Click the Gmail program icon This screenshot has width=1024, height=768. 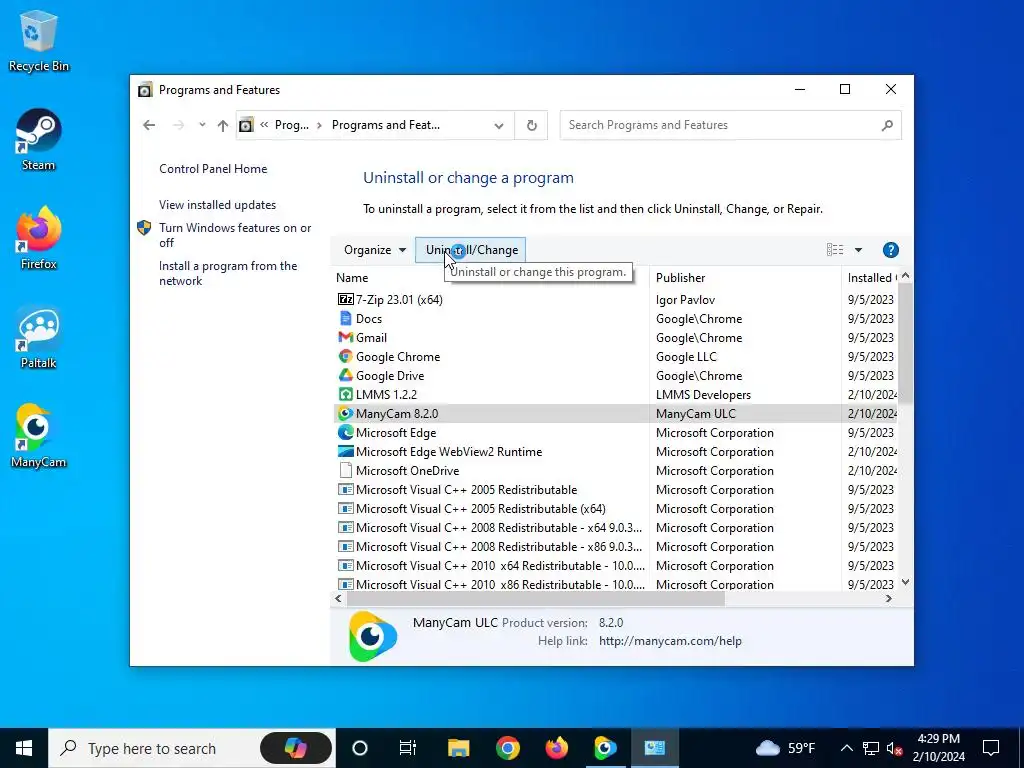tap(345, 338)
